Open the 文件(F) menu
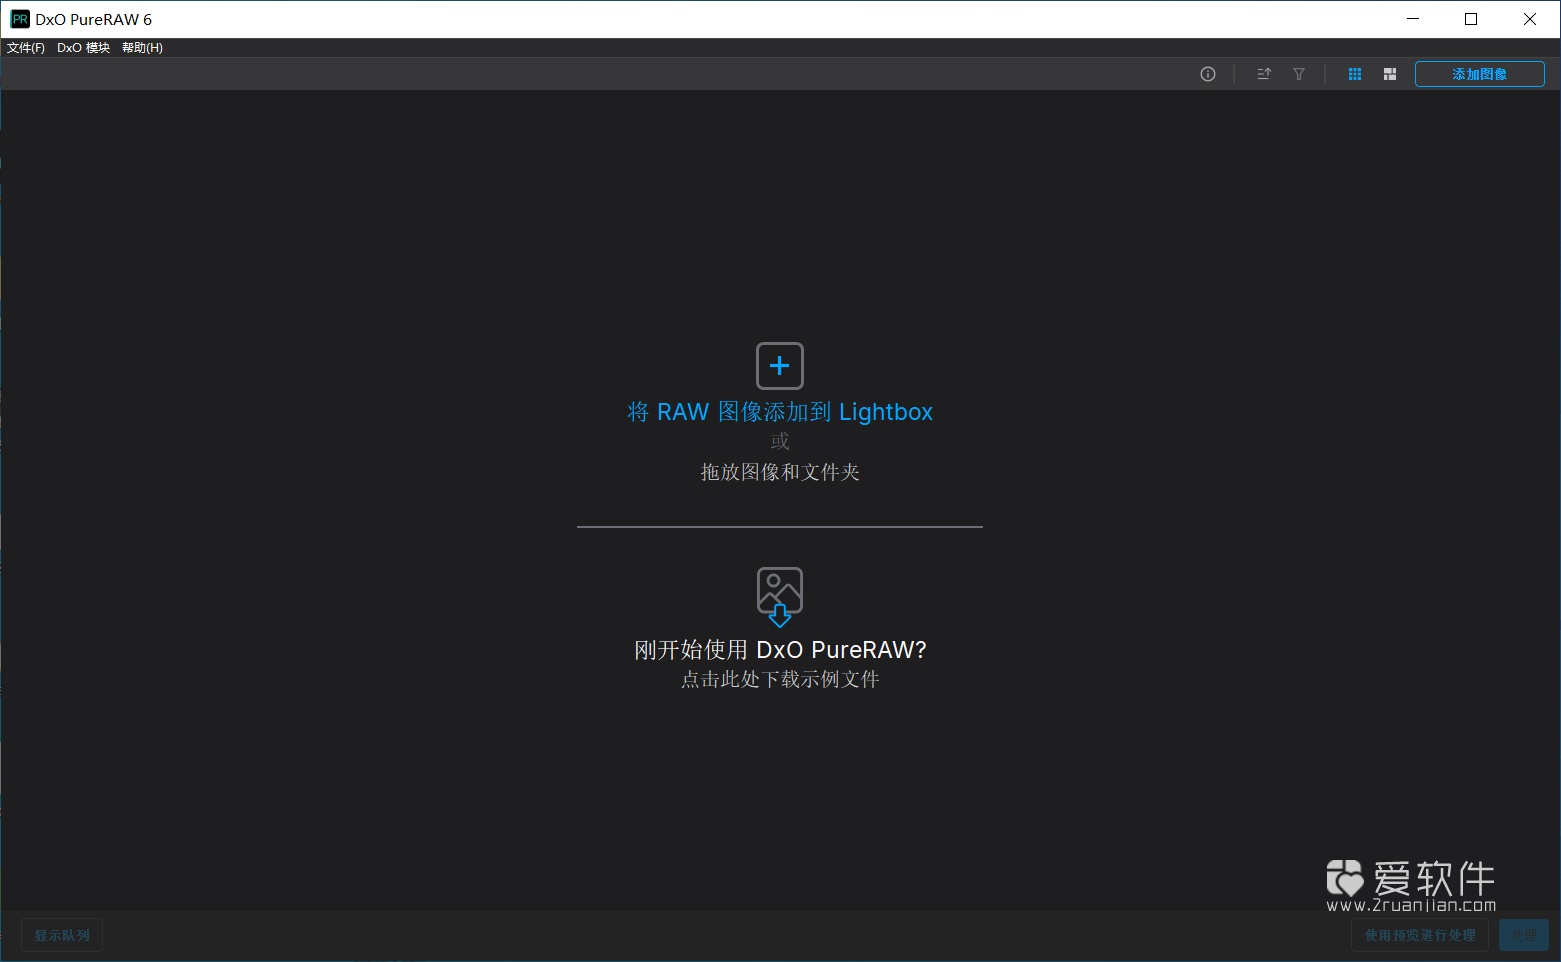This screenshot has width=1561, height=962. click(26, 48)
